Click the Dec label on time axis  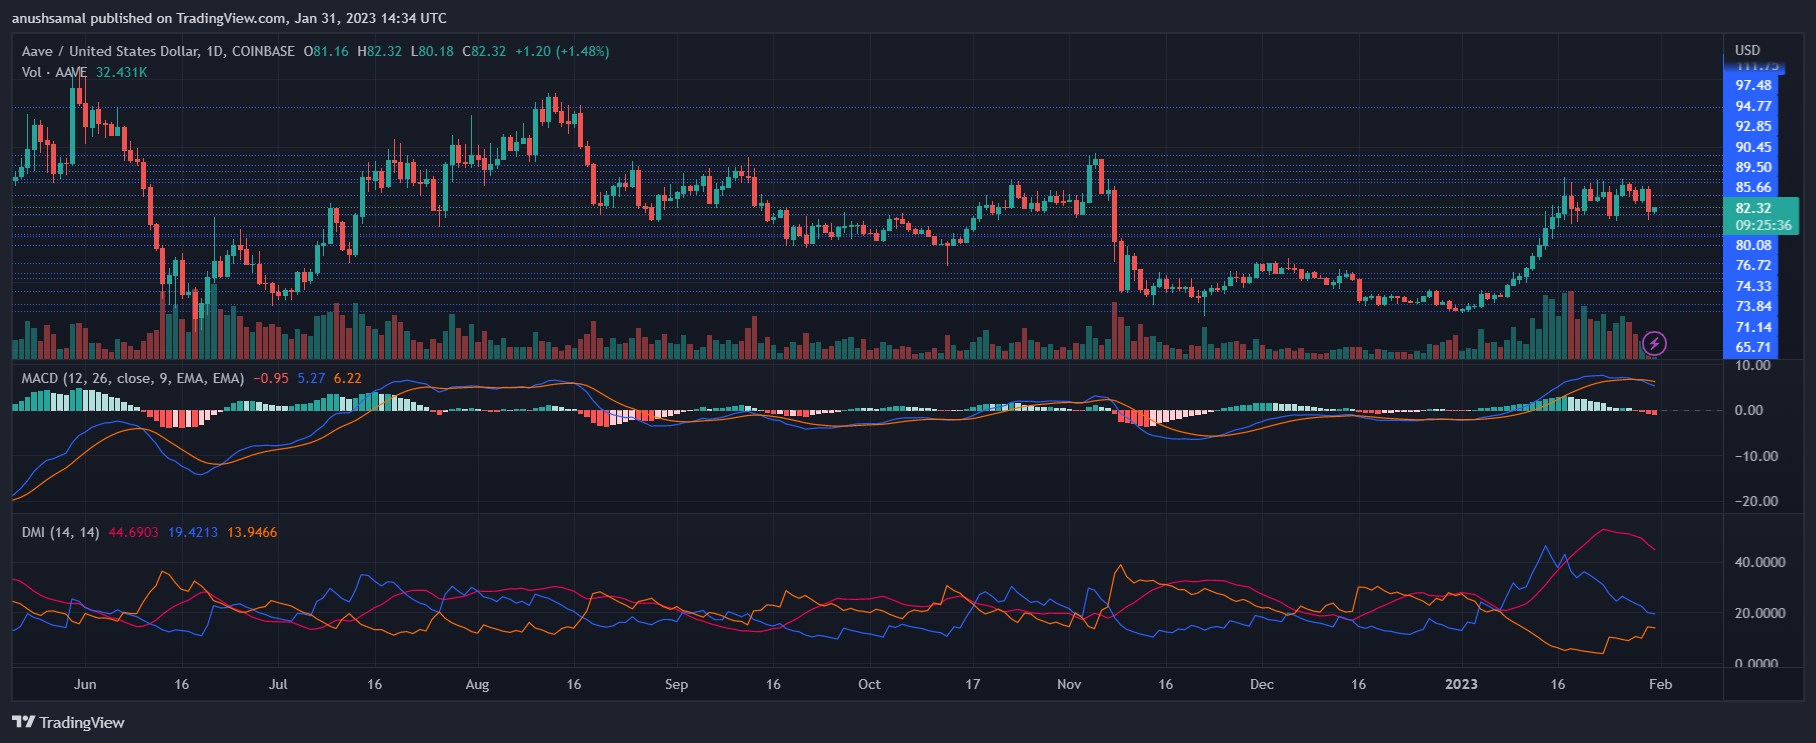click(x=1262, y=684)
